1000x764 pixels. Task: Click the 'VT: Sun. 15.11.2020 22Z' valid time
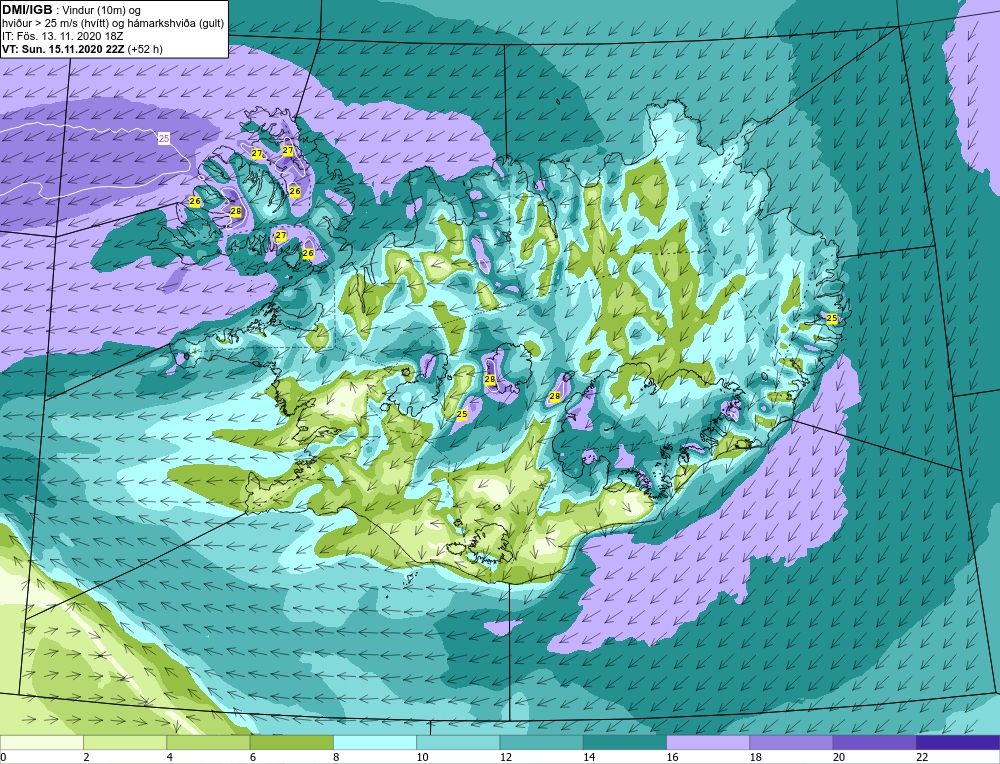(x=63, y=49)
